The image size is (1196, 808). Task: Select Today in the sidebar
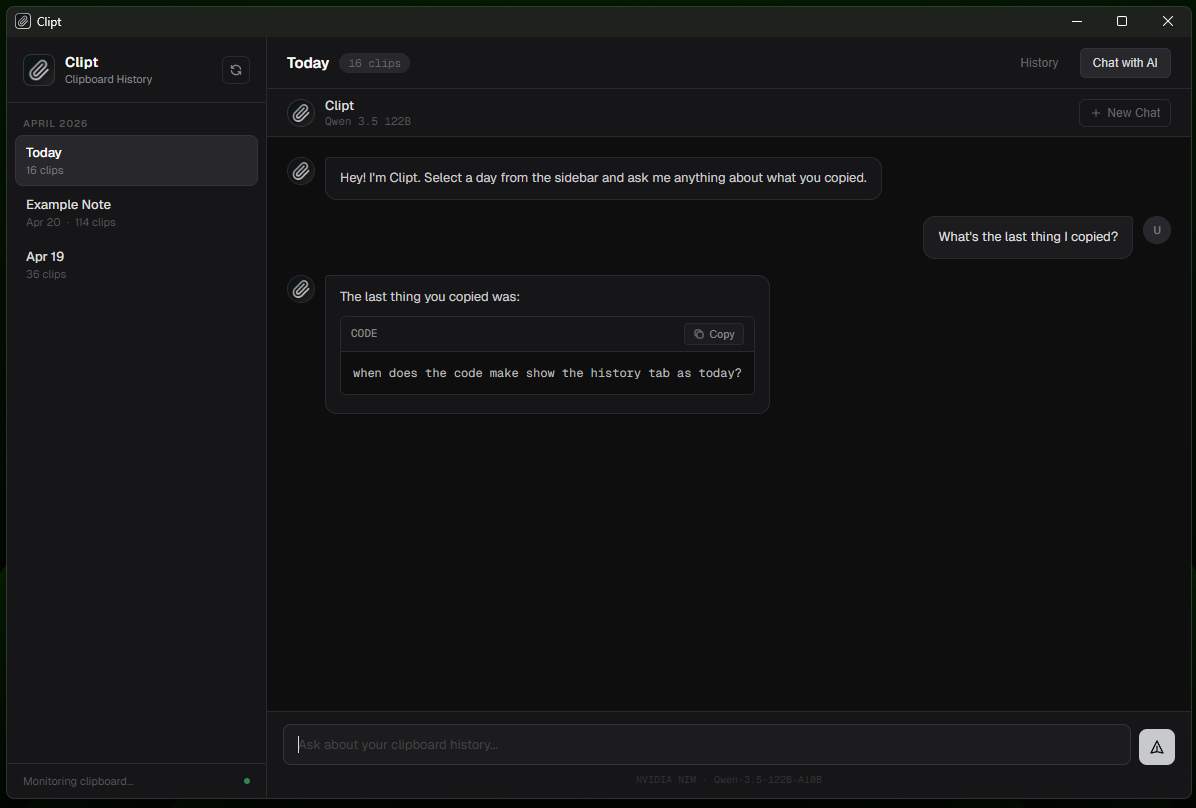[137, 160]
